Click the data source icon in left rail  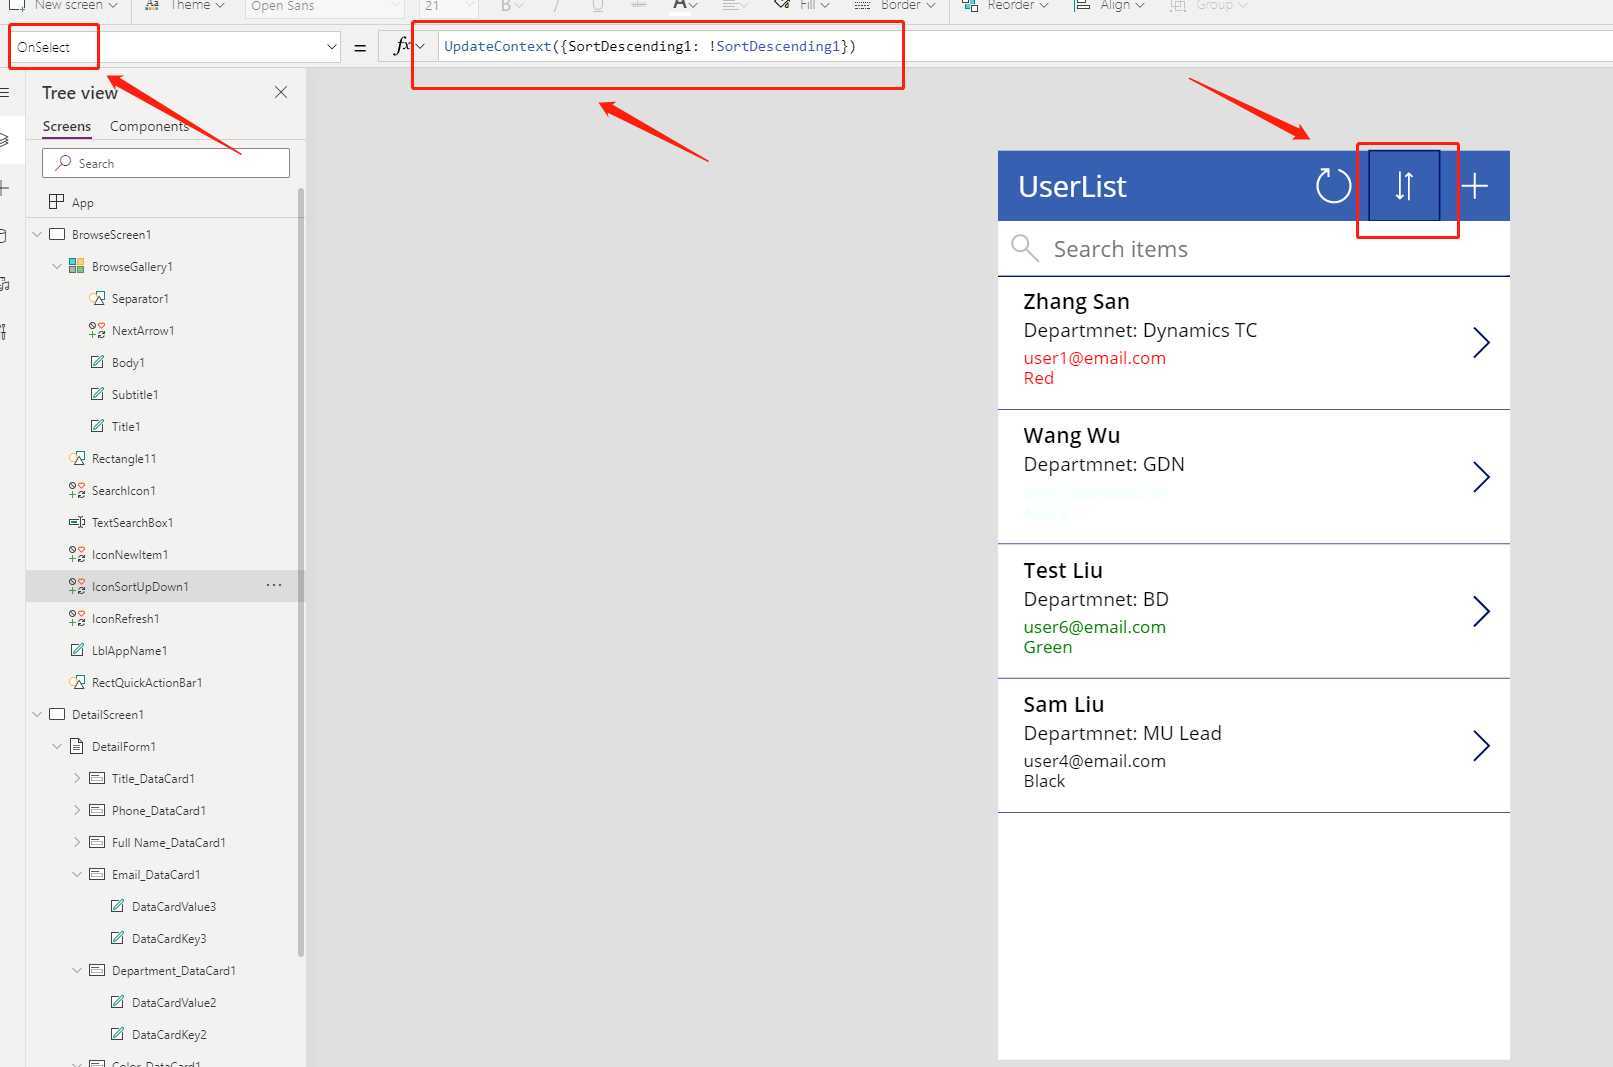coord(3,236)
